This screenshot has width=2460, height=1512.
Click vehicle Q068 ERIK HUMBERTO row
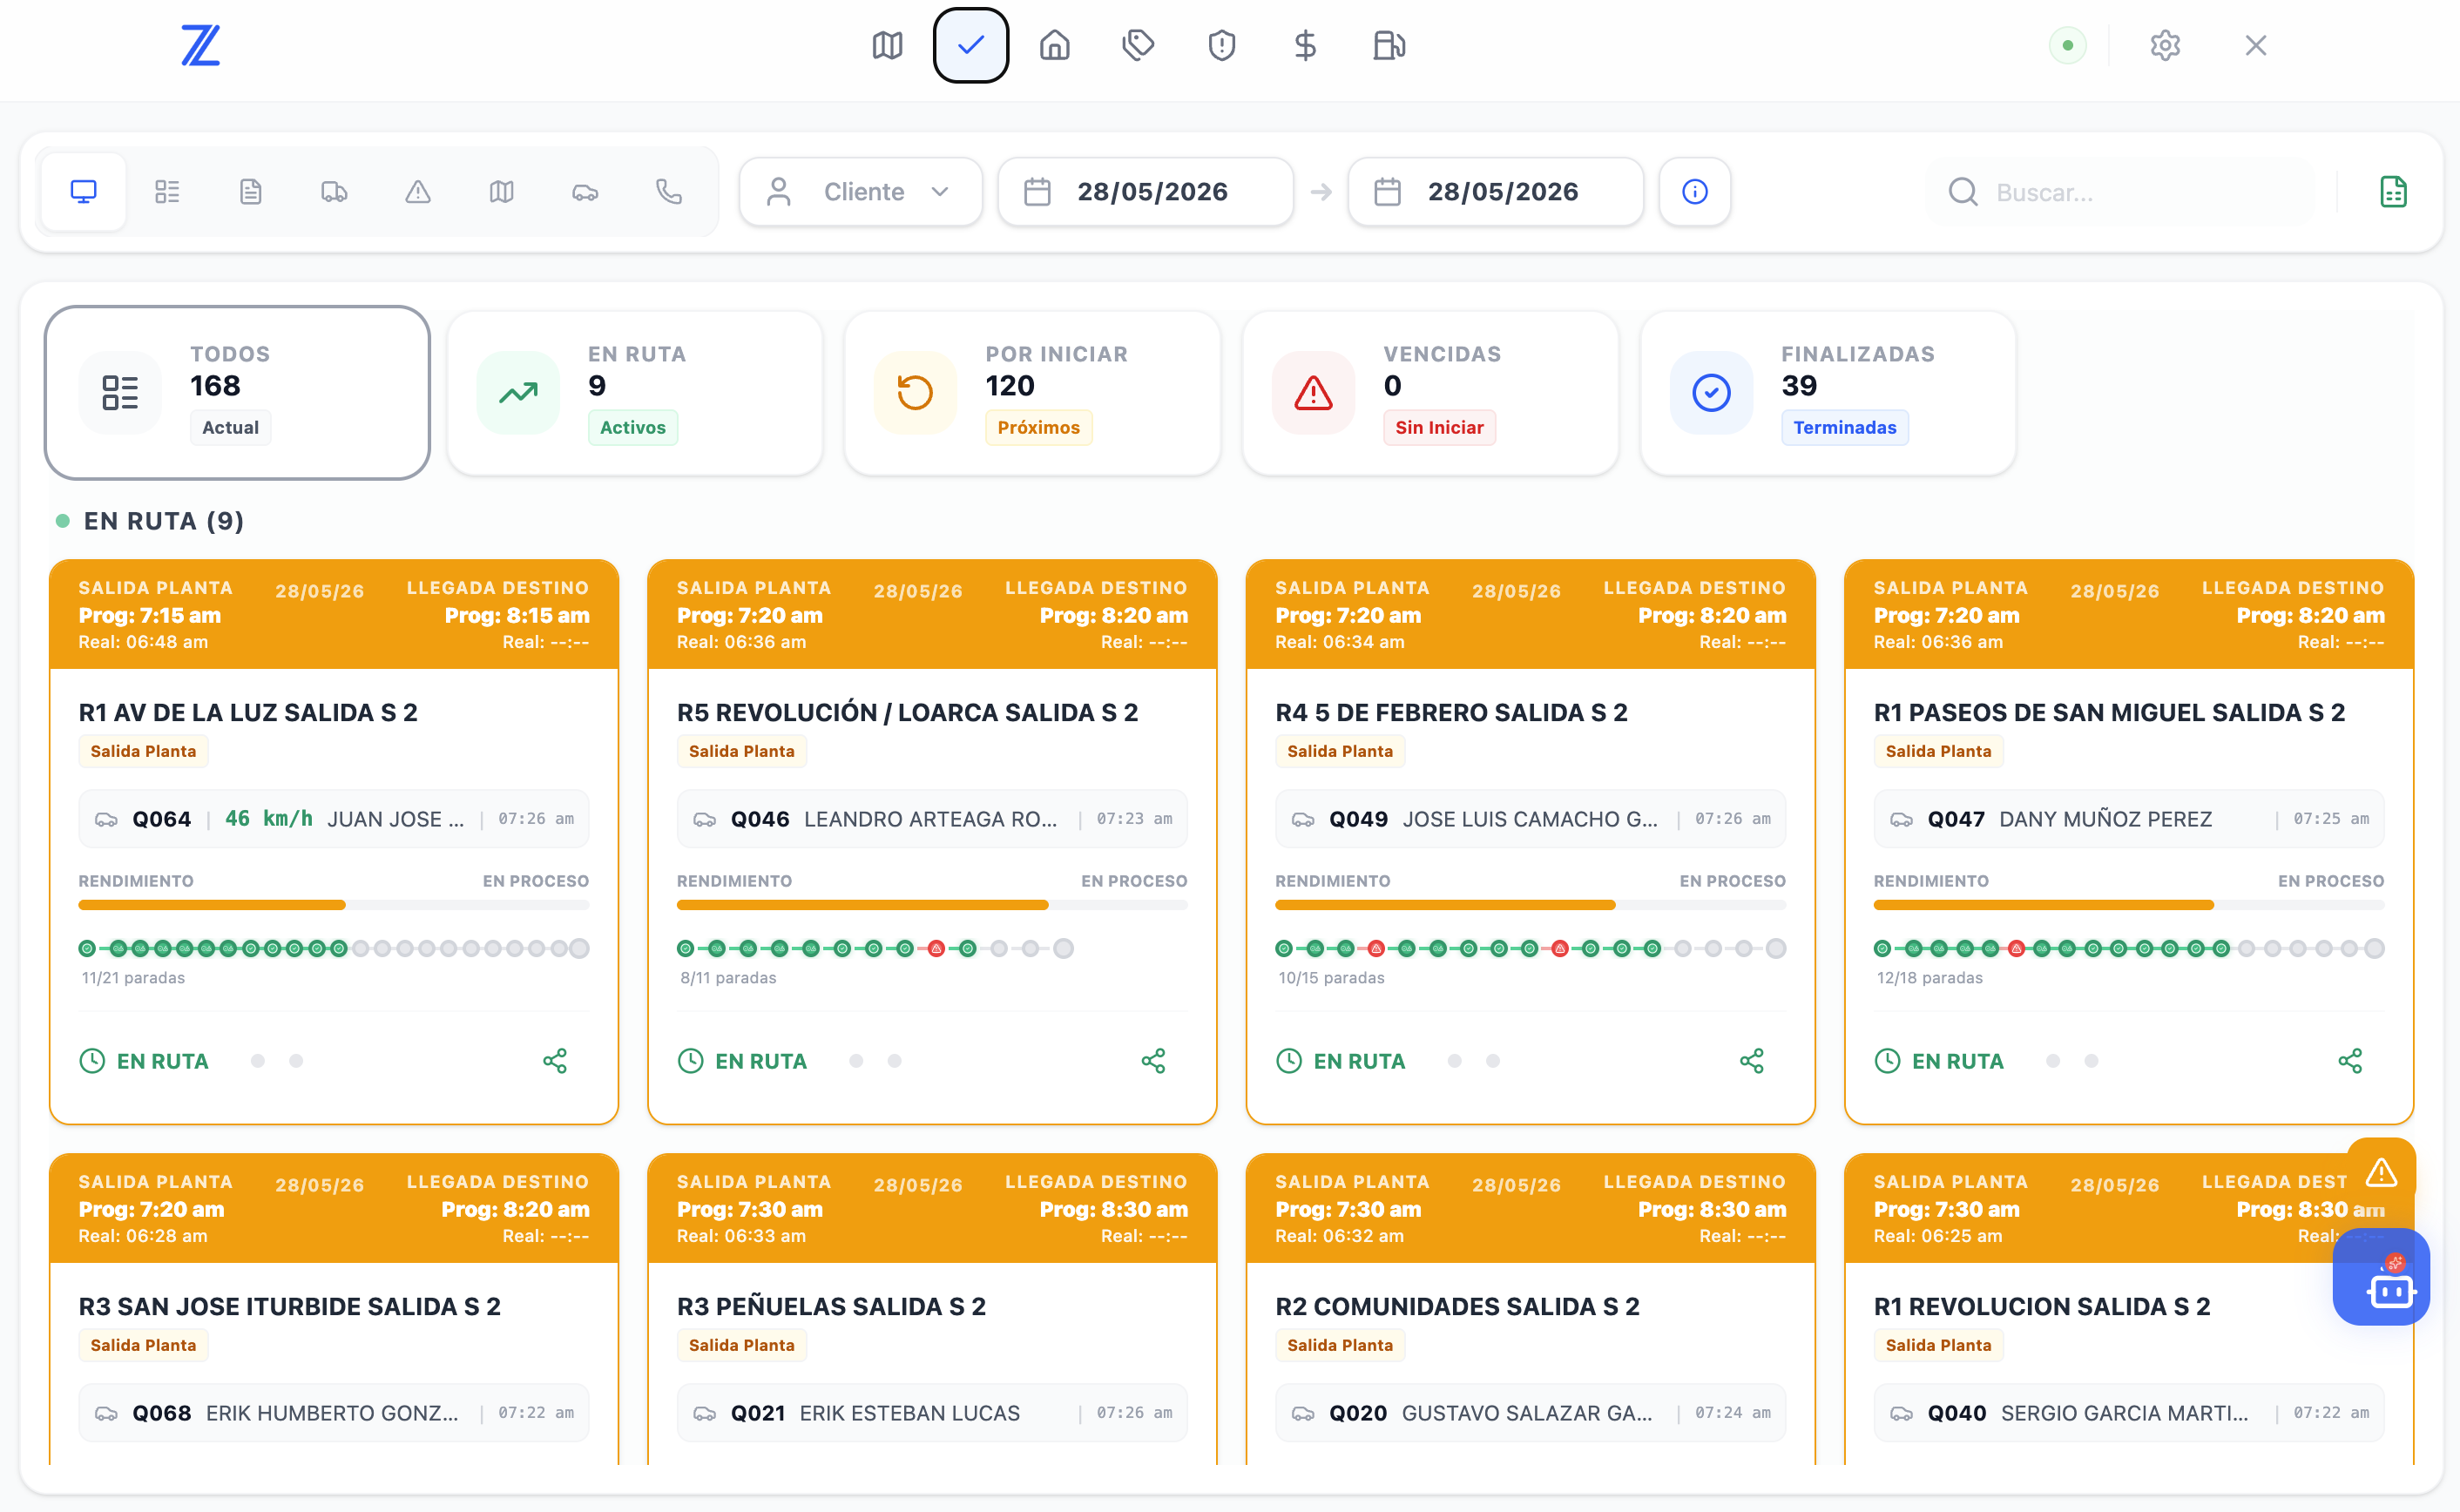(334, 1413)
